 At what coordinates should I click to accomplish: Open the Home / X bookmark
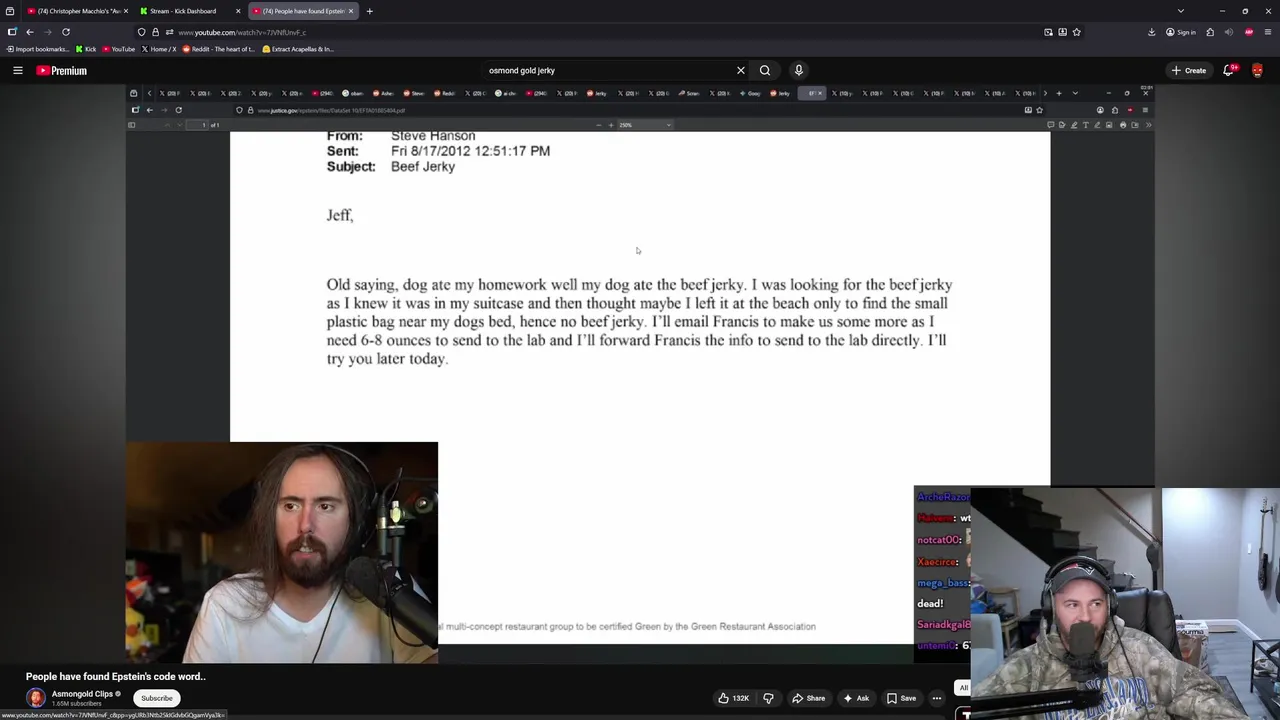159,49
